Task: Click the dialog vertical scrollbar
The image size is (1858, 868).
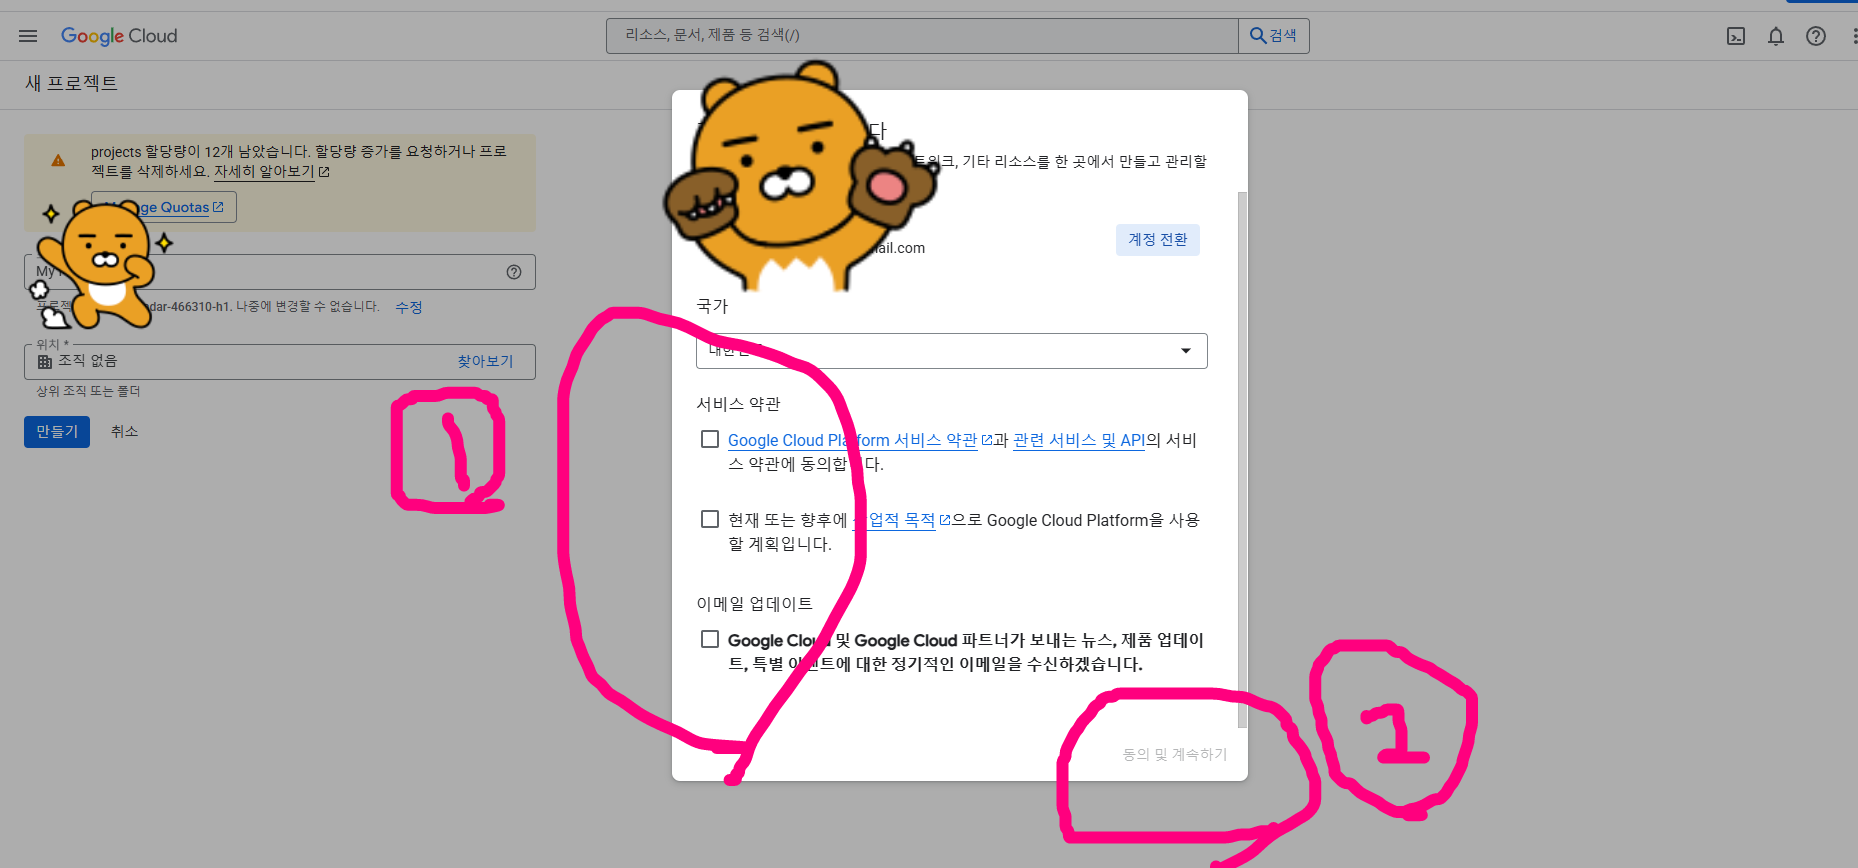Action: click(1243, 460)
